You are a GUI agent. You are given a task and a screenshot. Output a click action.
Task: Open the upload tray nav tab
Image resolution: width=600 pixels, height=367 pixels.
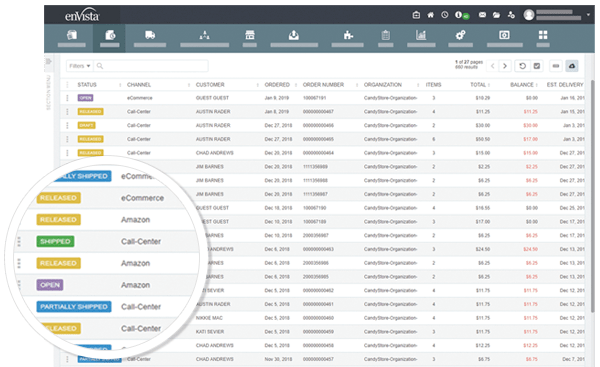pos(294,38)
